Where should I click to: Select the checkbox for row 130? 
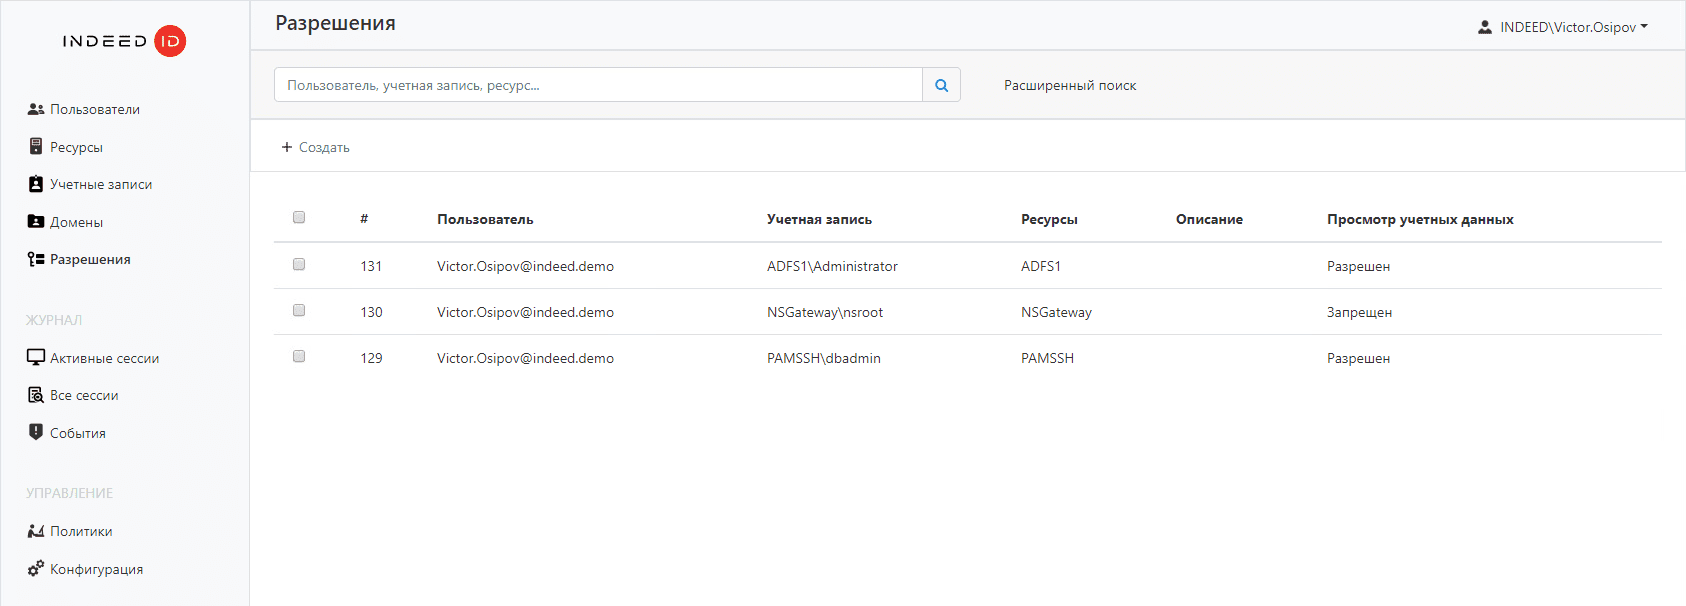(x=299, y=311)
